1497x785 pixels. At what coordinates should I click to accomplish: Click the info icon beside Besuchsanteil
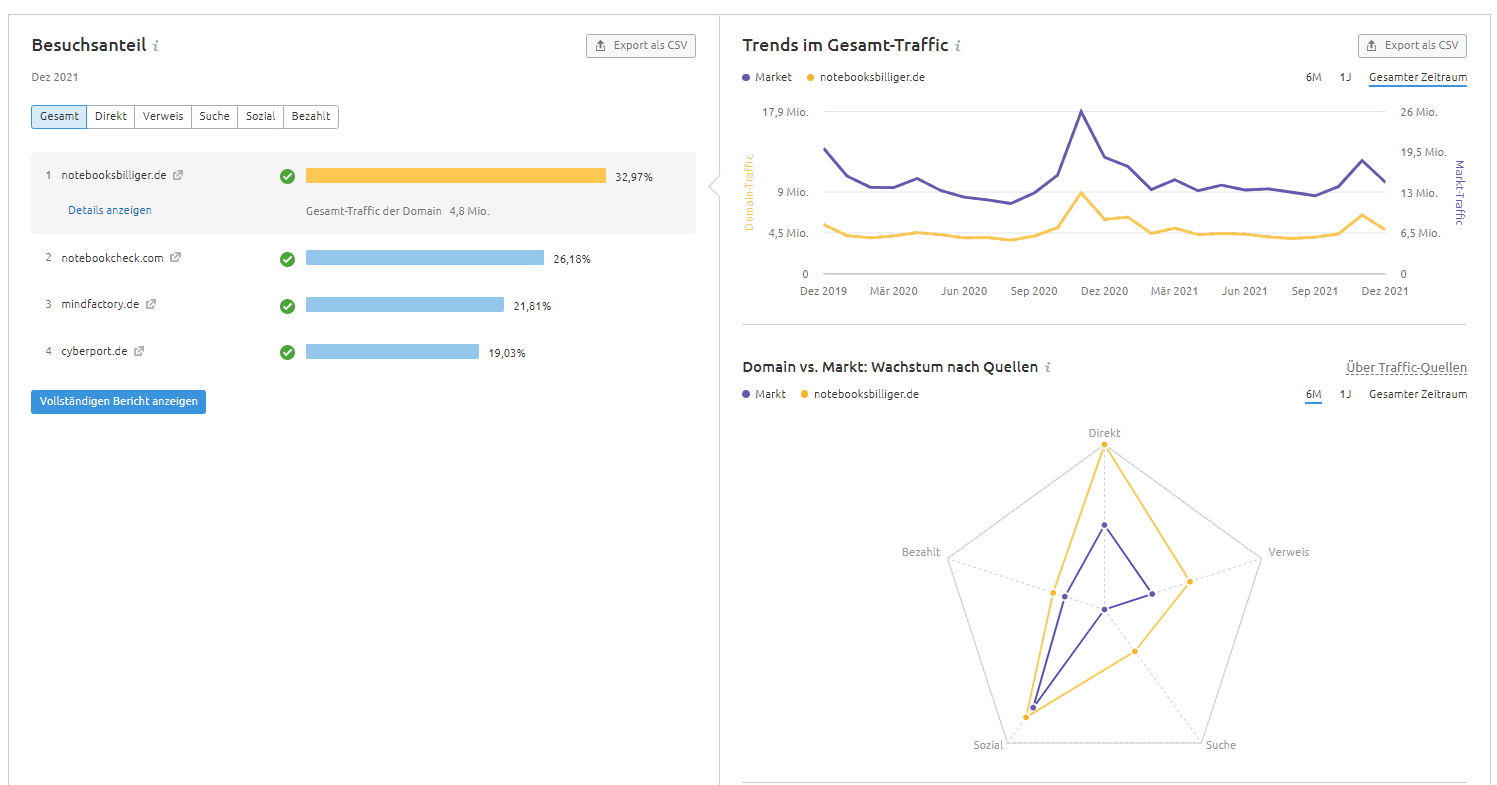pos(156,46)
